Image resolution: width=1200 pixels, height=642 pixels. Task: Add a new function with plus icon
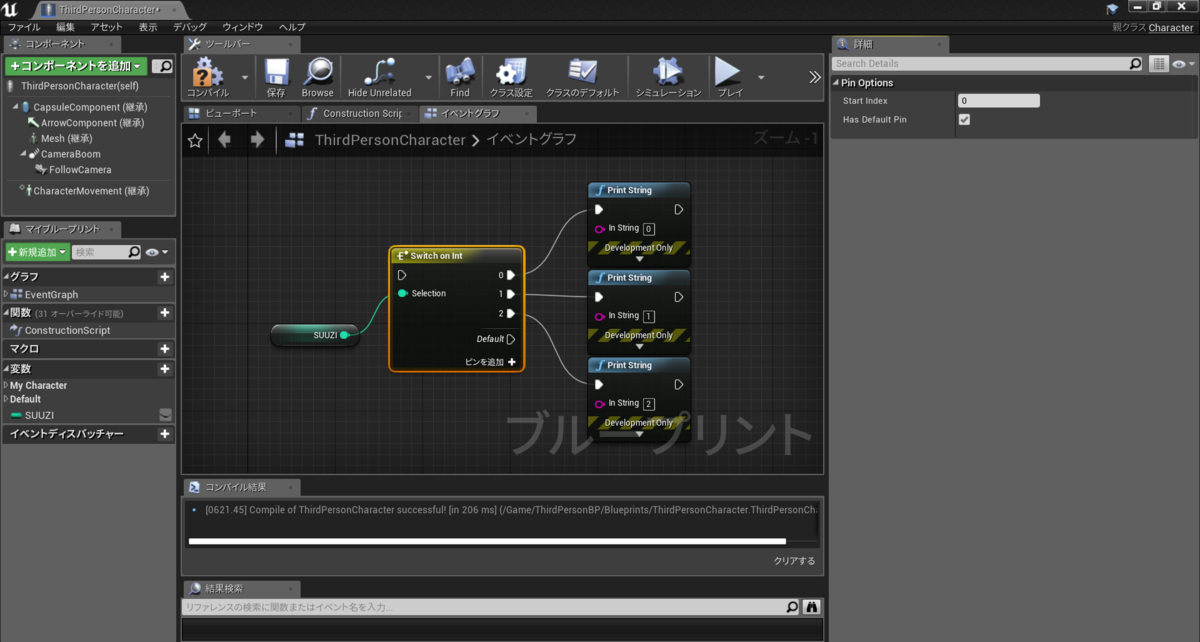pos(164,313)
